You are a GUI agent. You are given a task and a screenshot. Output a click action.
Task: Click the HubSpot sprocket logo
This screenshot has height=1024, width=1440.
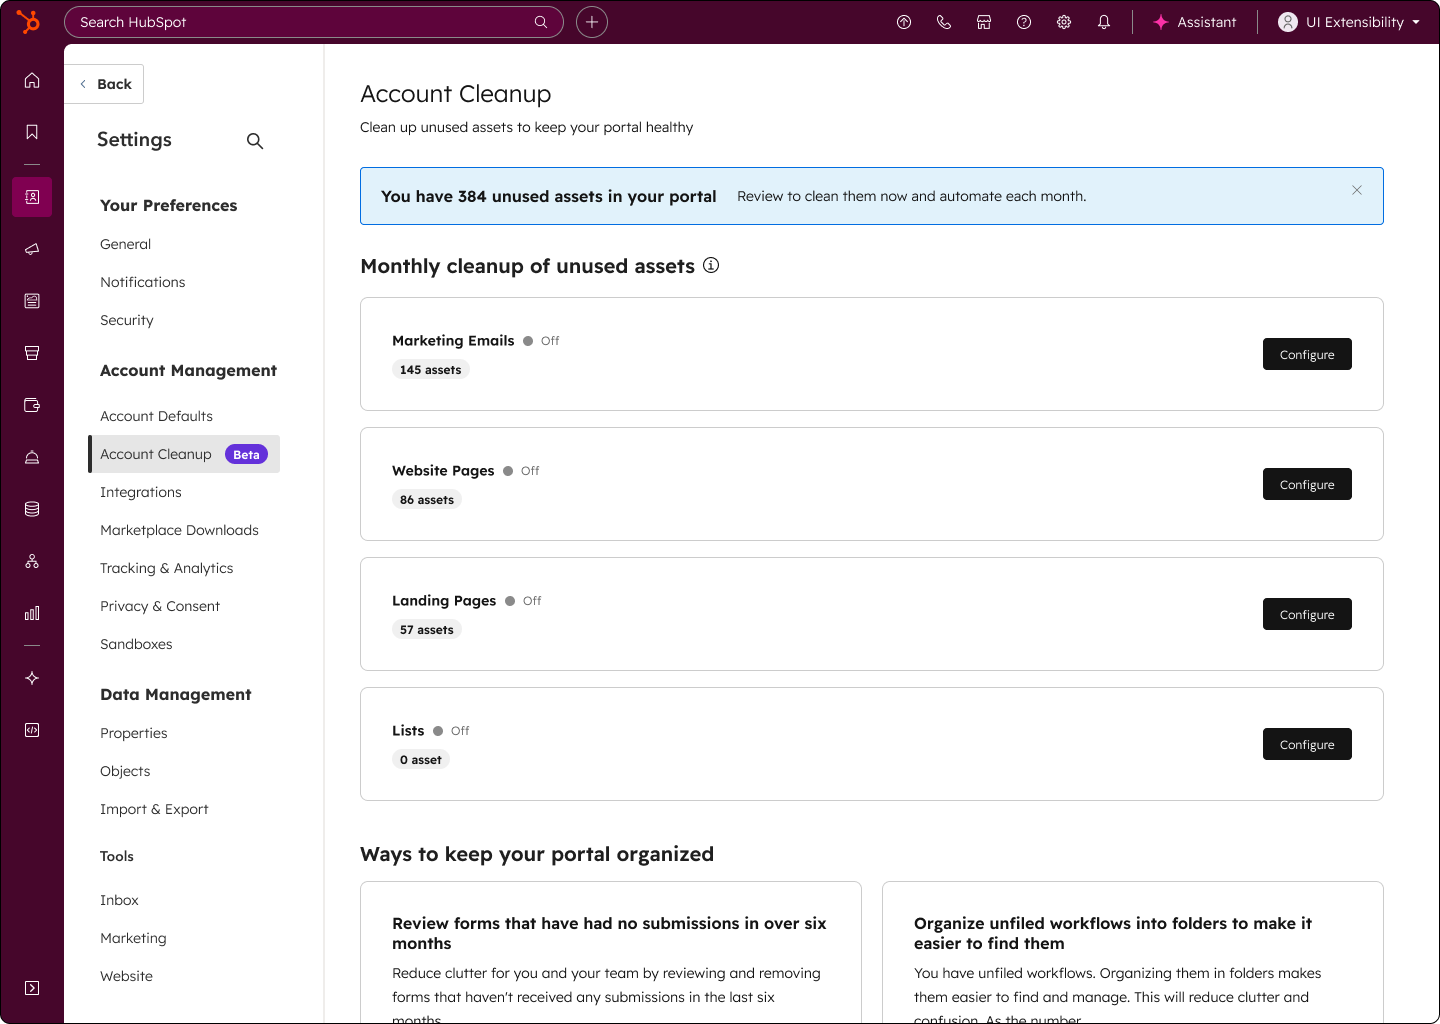click(29, 21)
